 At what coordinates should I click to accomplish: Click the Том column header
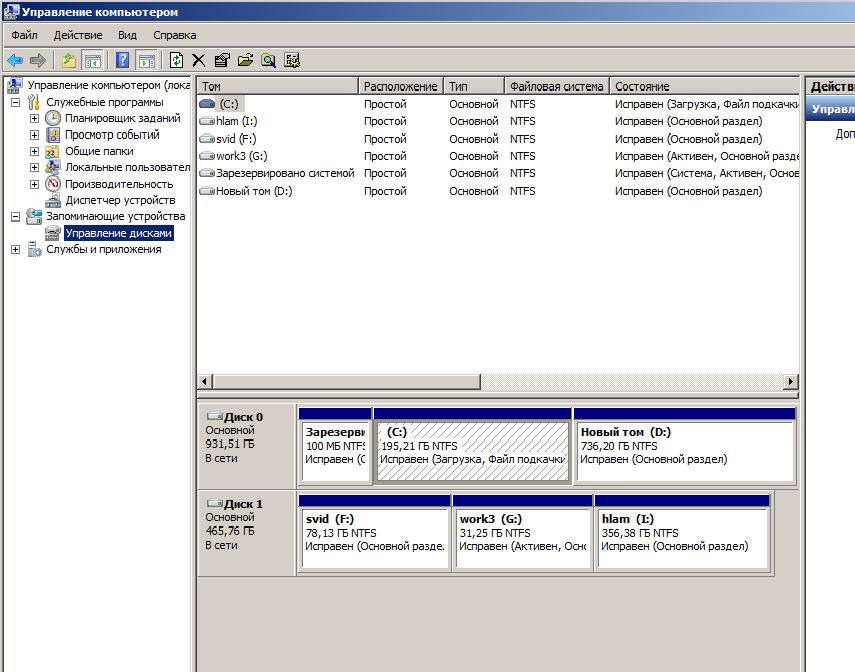[x=277, y=87]
